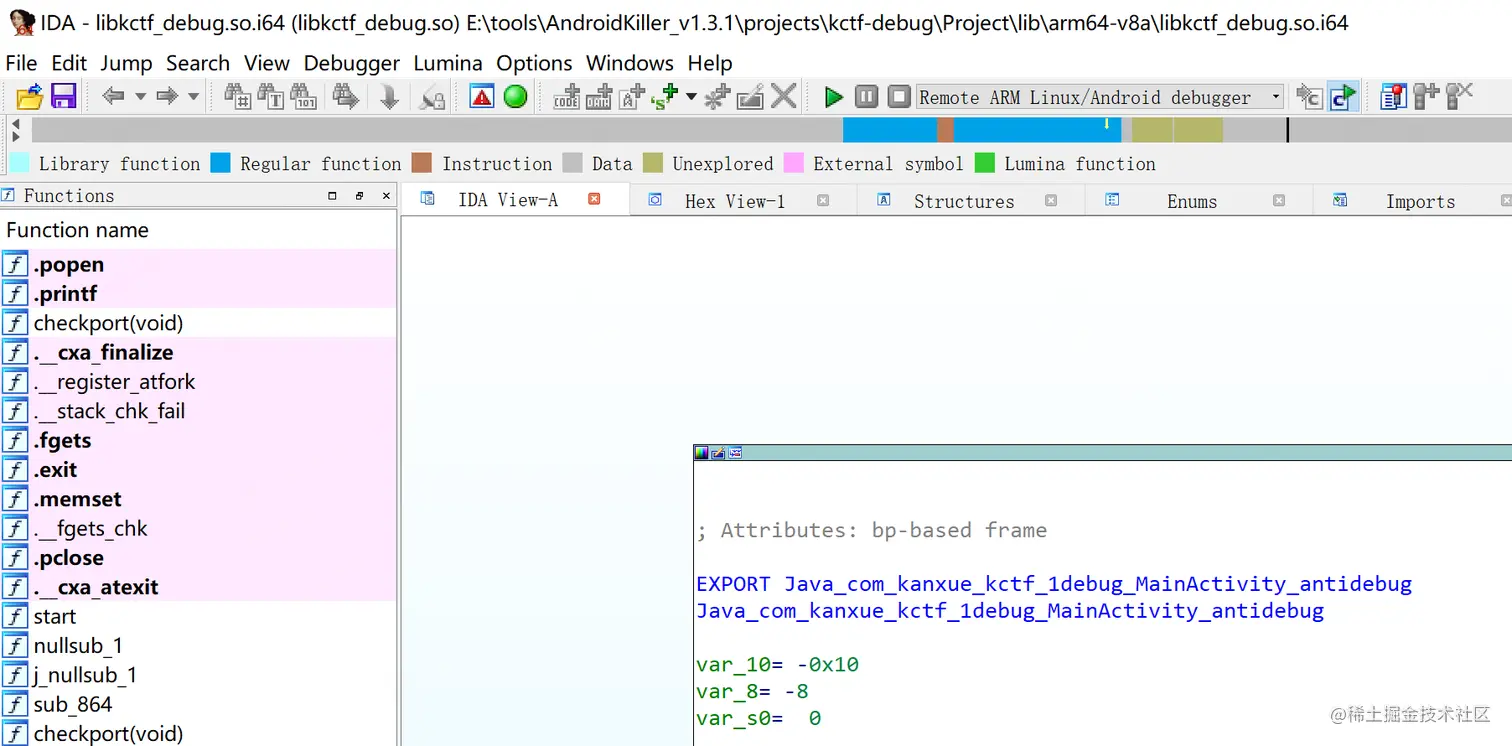Float the Functions panel with restore icon
The height and width of the screenshot is (746, 1512).
tap(359, 196)
